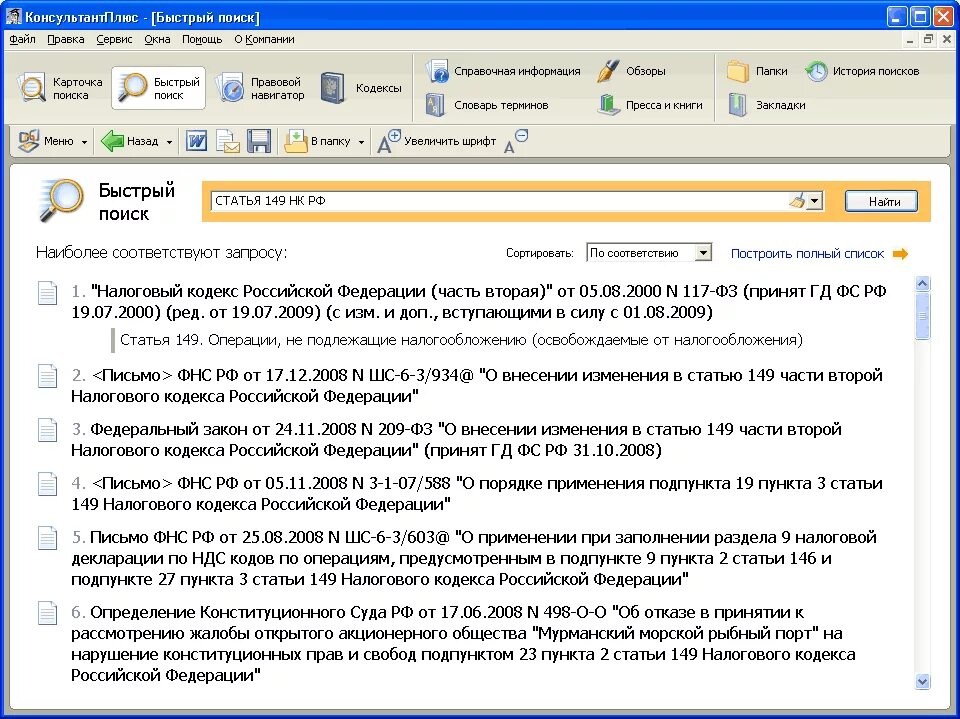This screenshot has width=960, height=719.
Task: Save to file floppy disk icon
Action: (x=259, y=141)
